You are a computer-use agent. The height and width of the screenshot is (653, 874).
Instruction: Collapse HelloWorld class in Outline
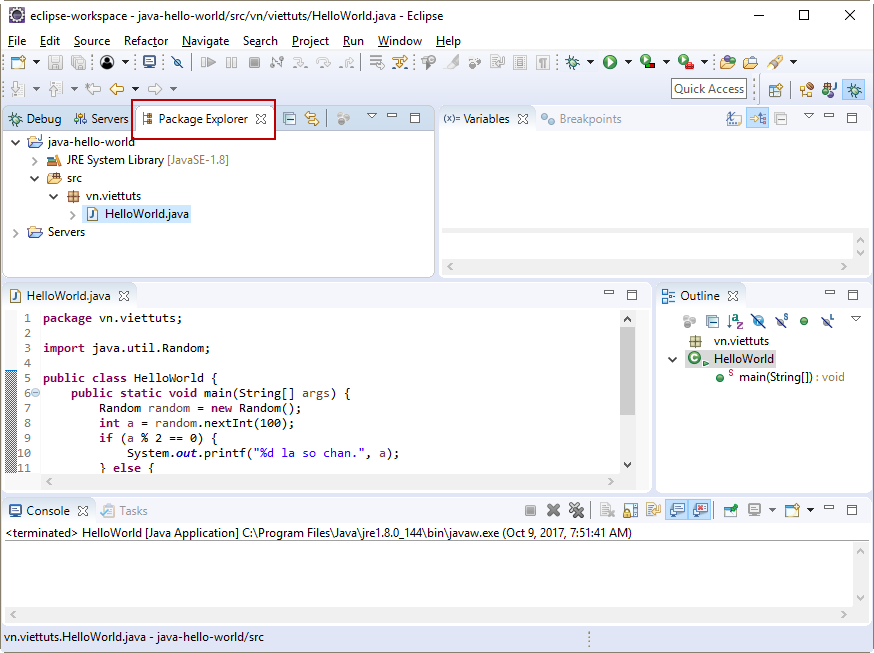coord(673,359)
